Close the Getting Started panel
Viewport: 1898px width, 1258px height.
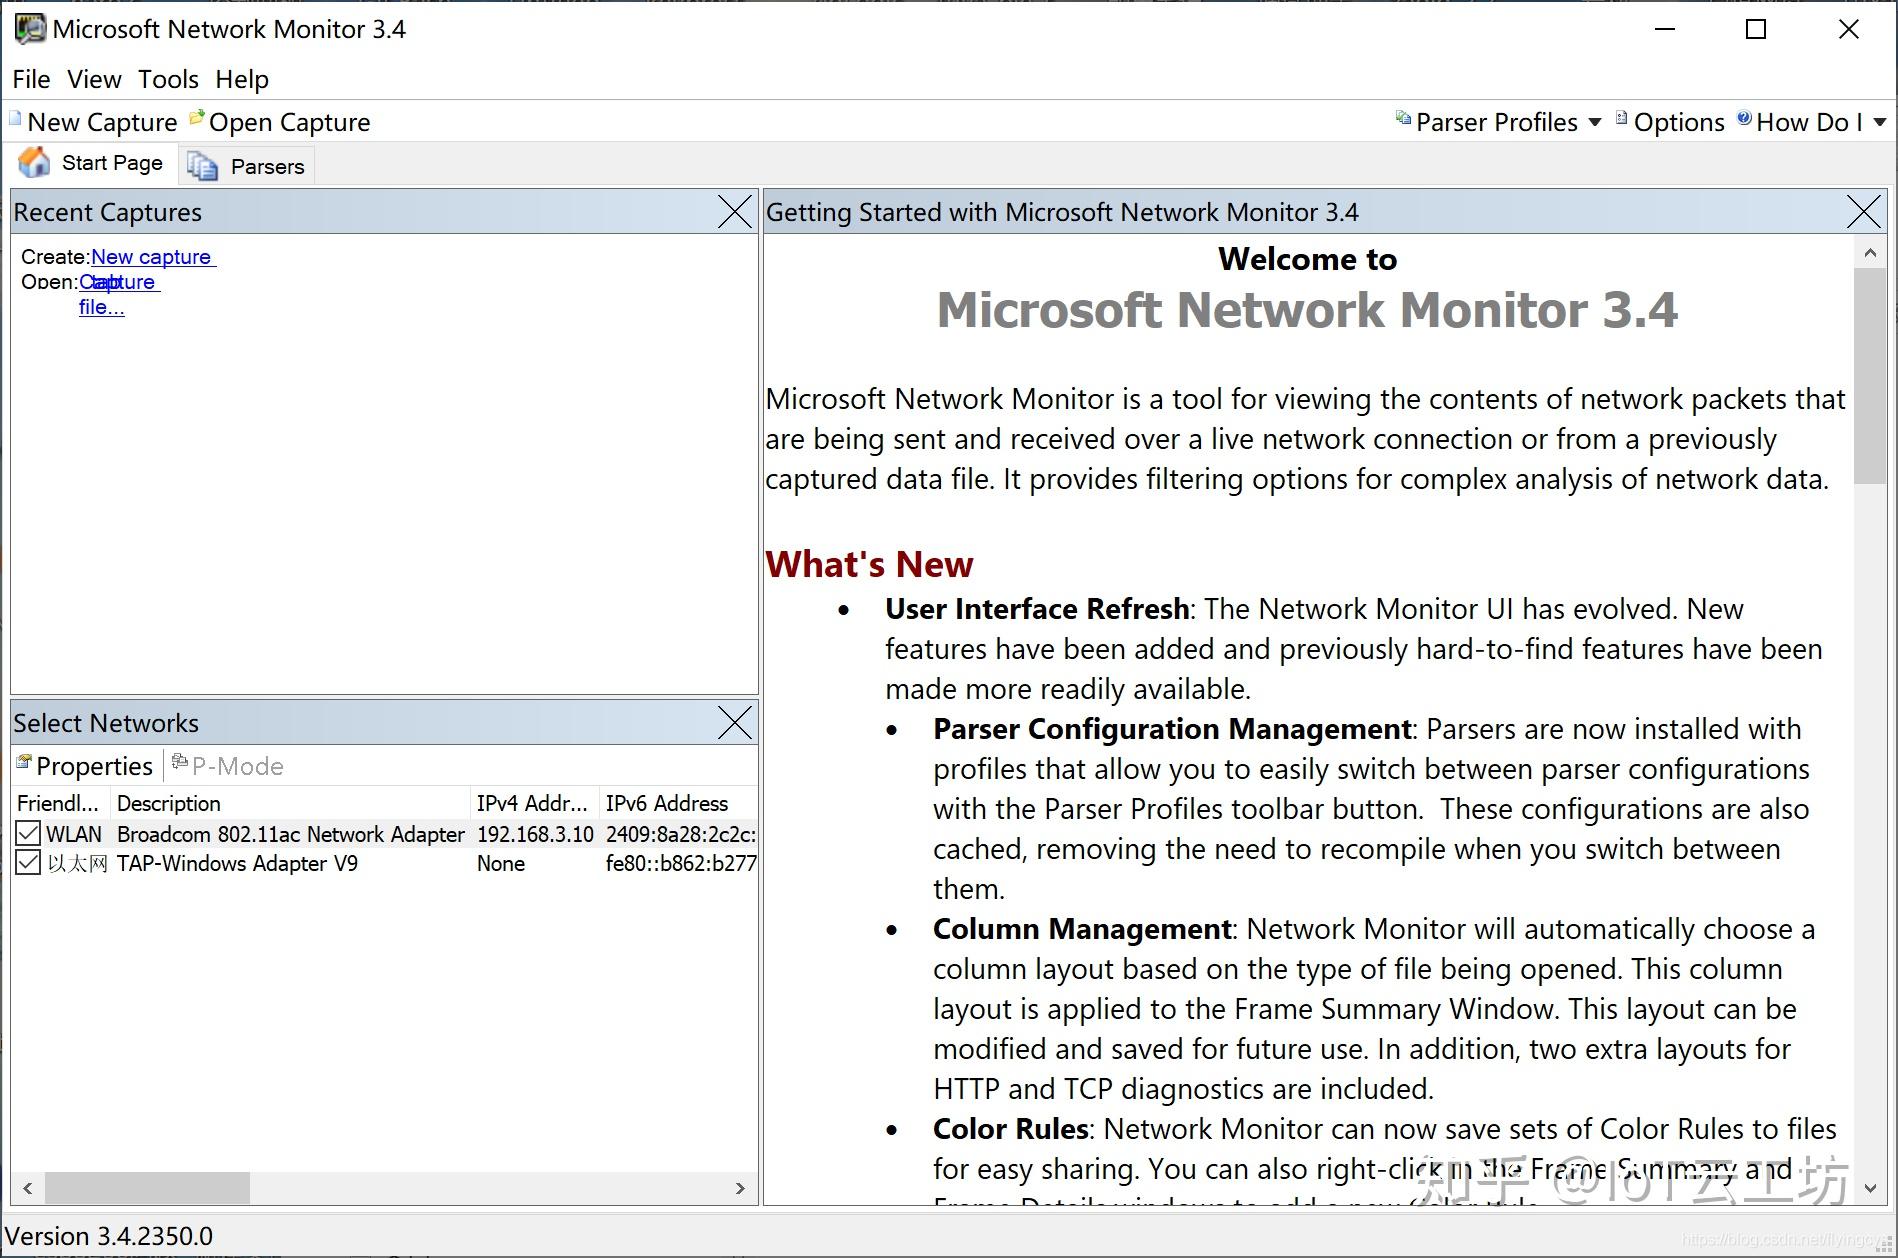click(1862, 211)
